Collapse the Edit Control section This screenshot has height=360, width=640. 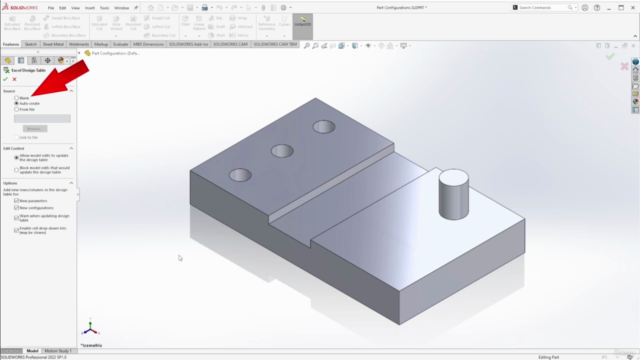click(71, 148)
